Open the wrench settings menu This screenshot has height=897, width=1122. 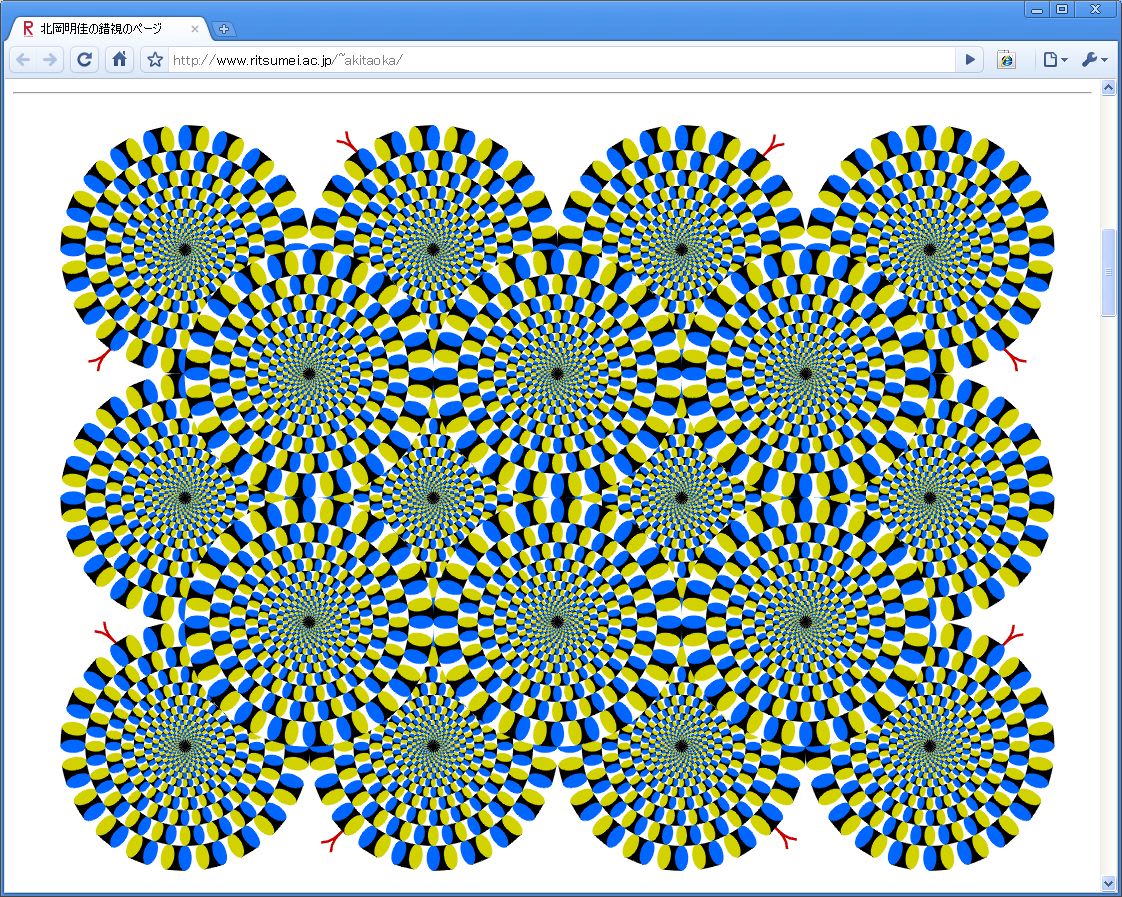point(1094,60)
